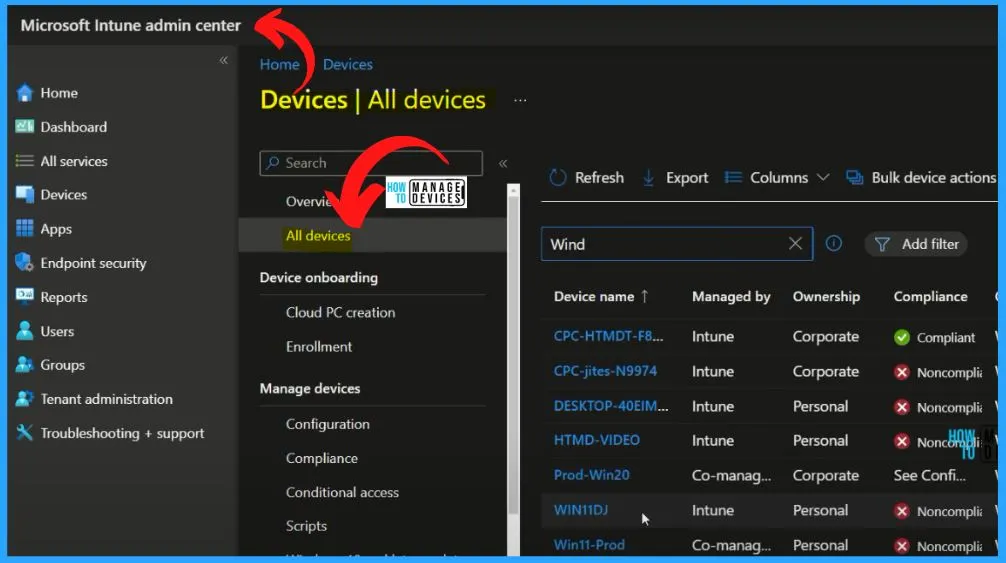Open Conditional access item
1006x563 pixels.
343,492
